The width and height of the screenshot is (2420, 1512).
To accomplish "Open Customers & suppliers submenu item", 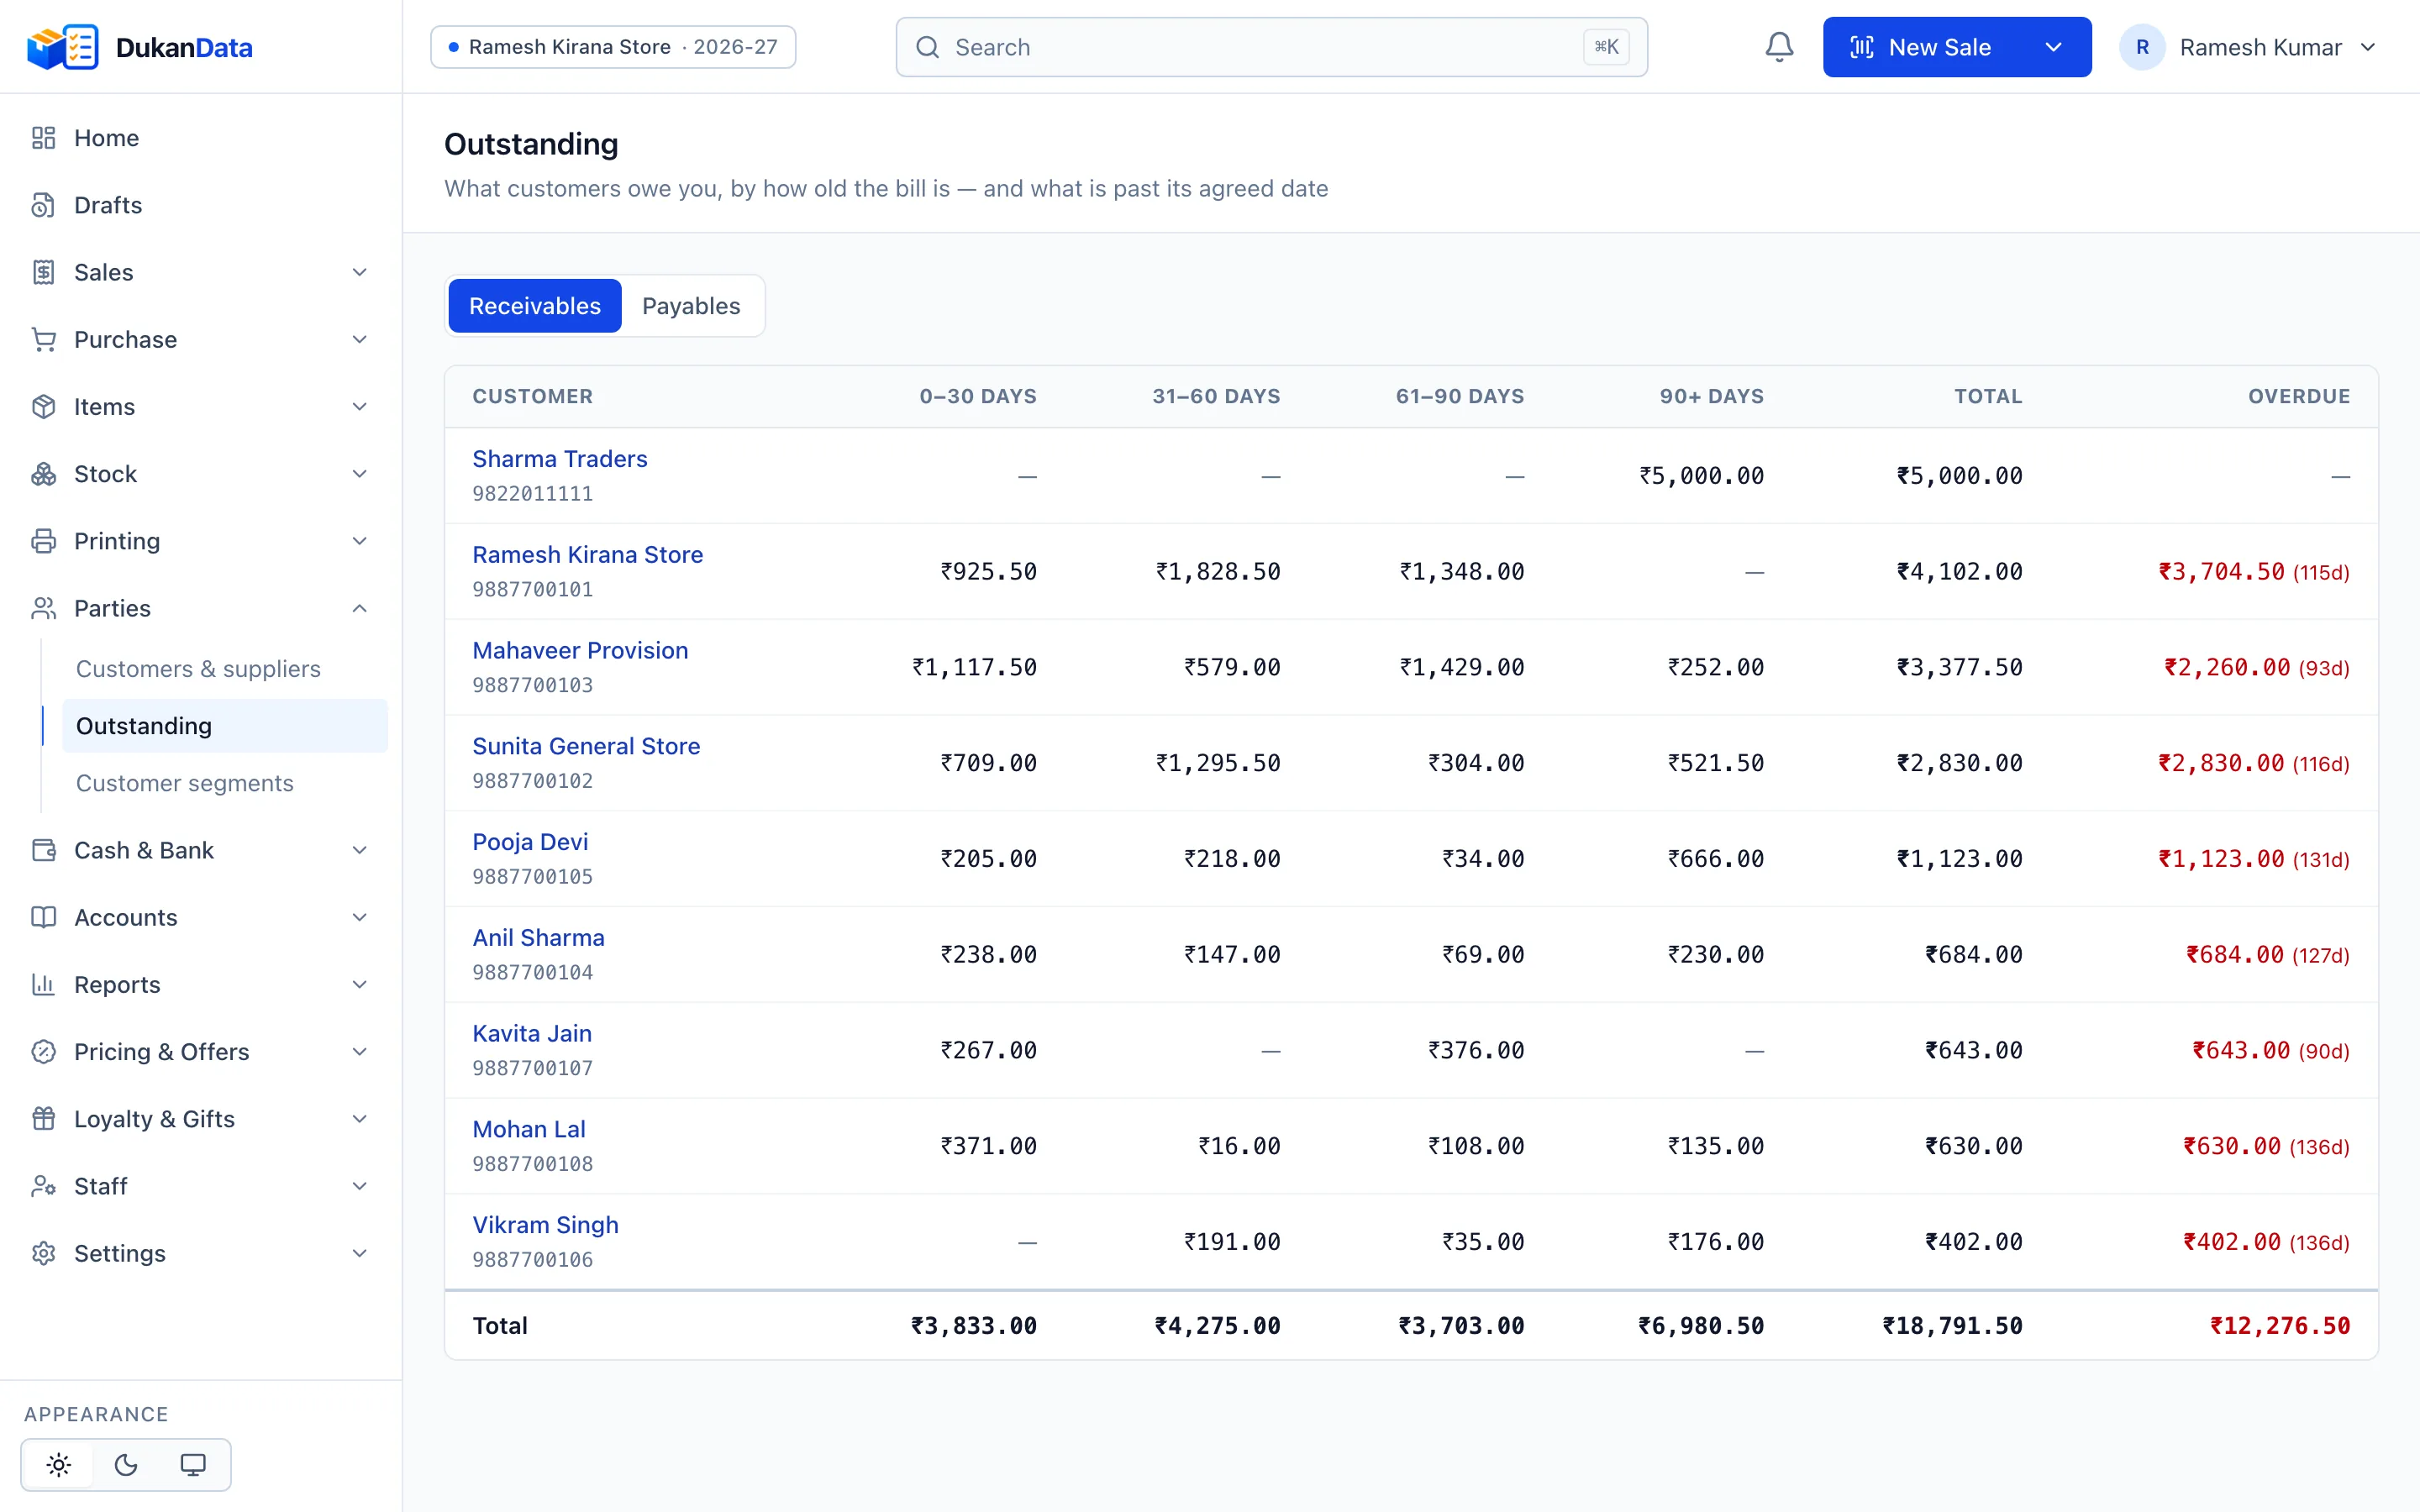I will click(198, 669).
